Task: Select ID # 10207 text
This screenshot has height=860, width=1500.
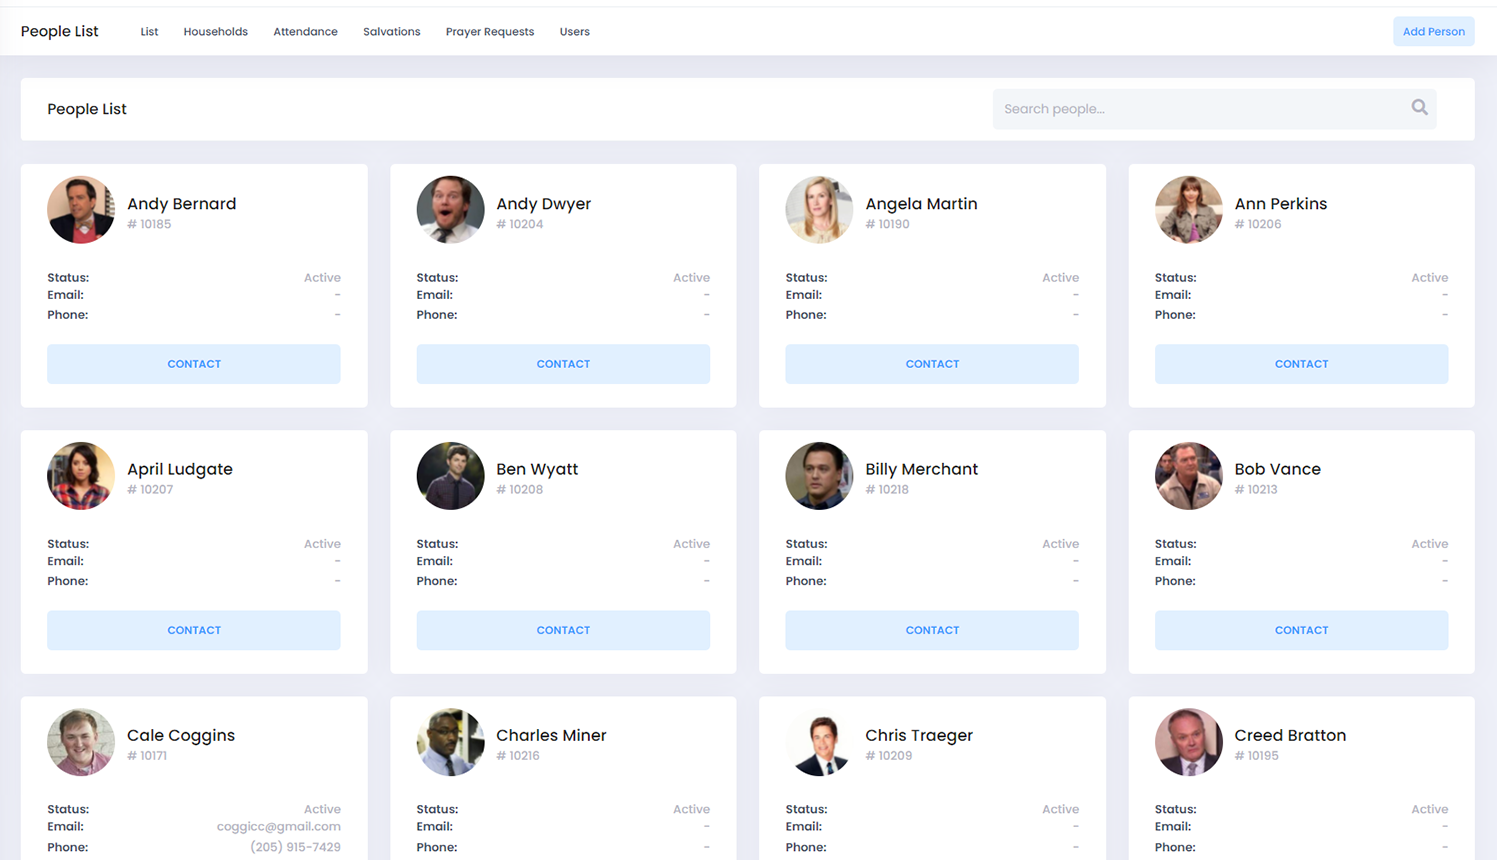Action: coord(150,490)
